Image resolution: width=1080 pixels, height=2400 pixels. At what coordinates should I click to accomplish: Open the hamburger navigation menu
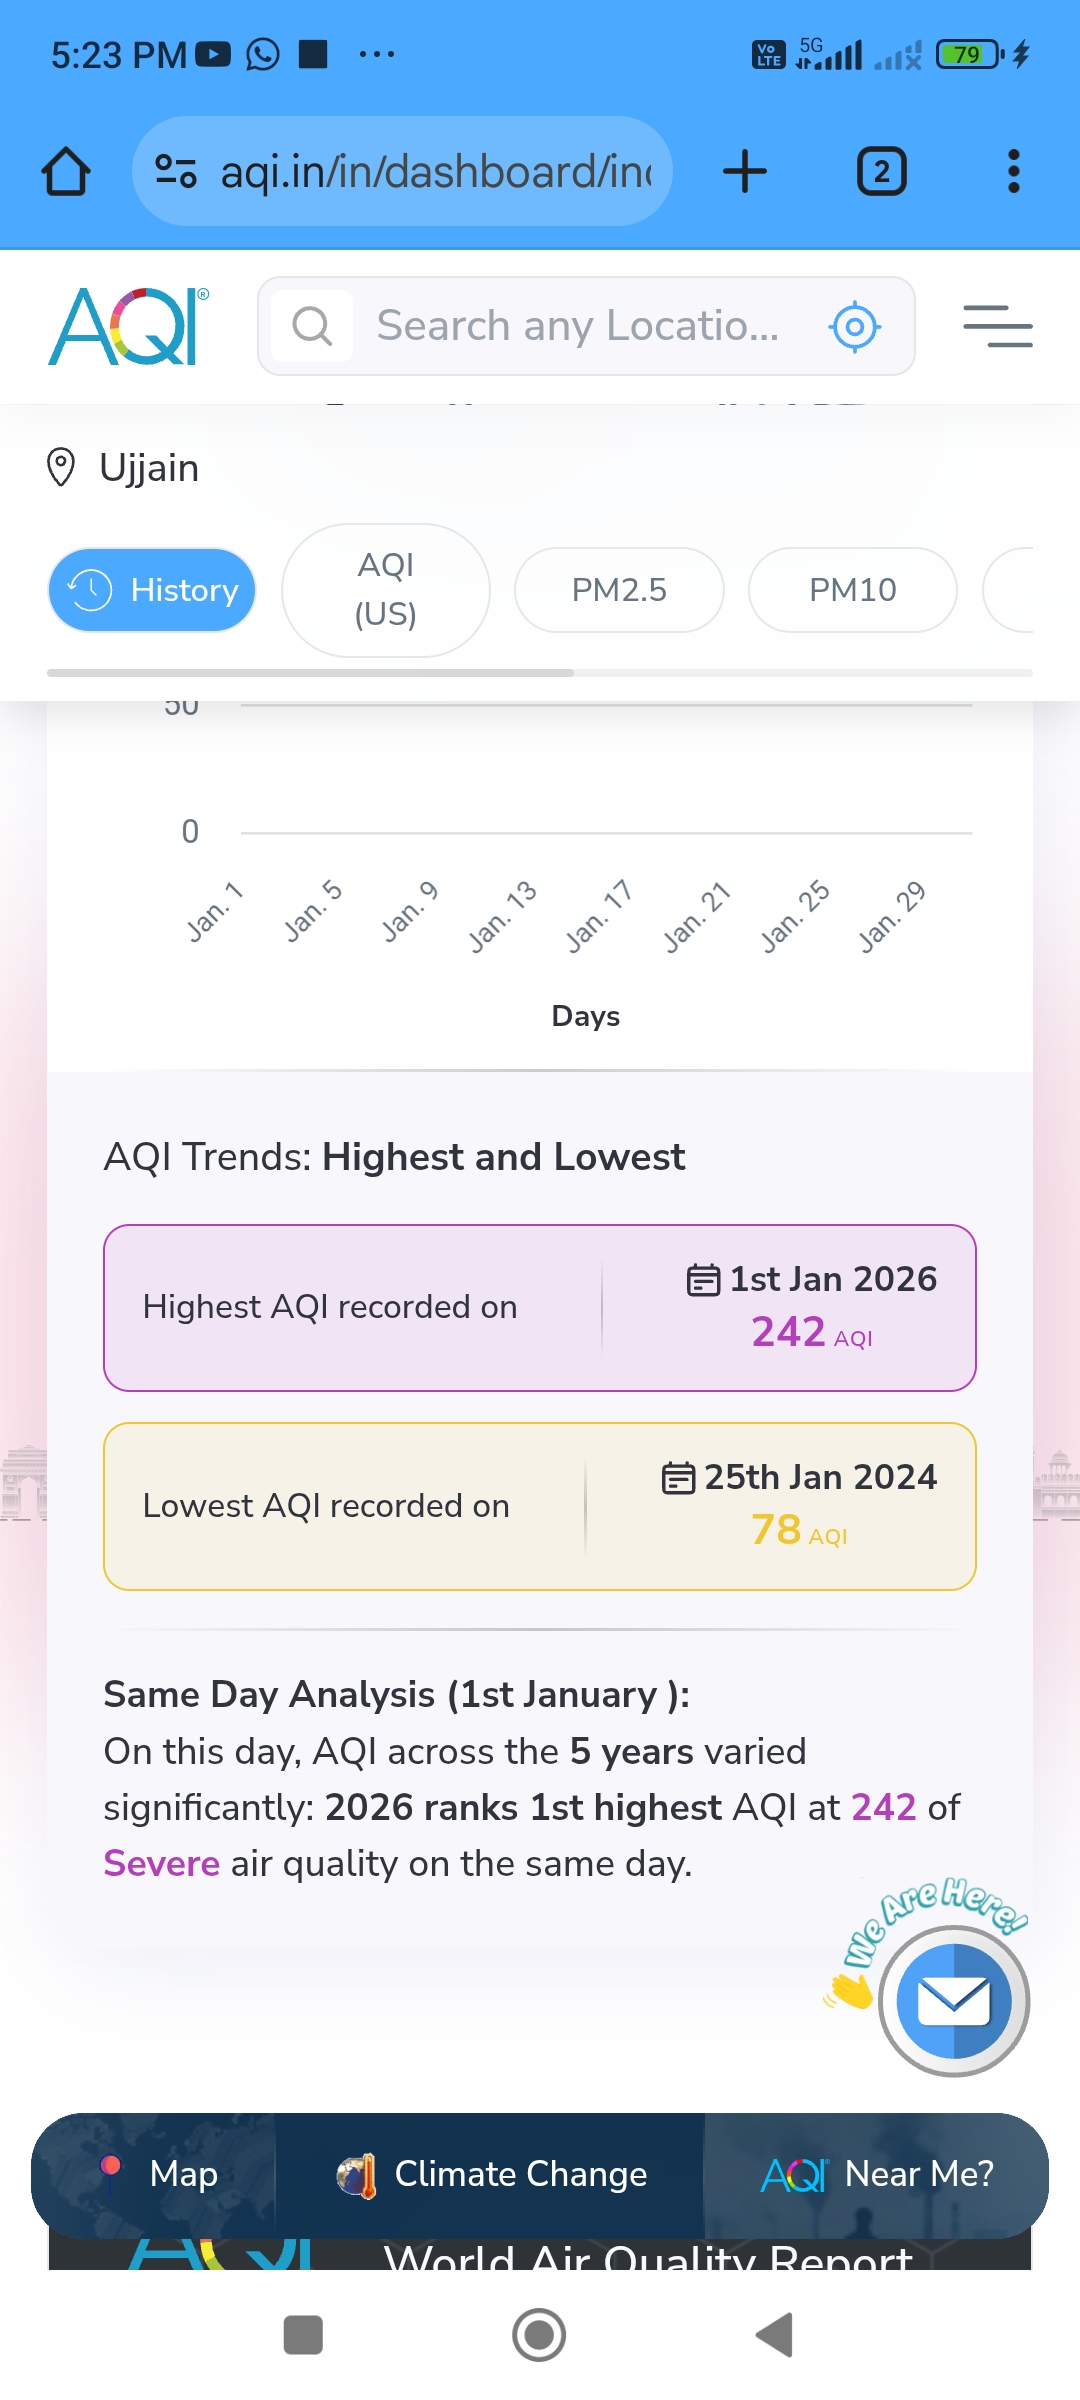tap(997, 326)
